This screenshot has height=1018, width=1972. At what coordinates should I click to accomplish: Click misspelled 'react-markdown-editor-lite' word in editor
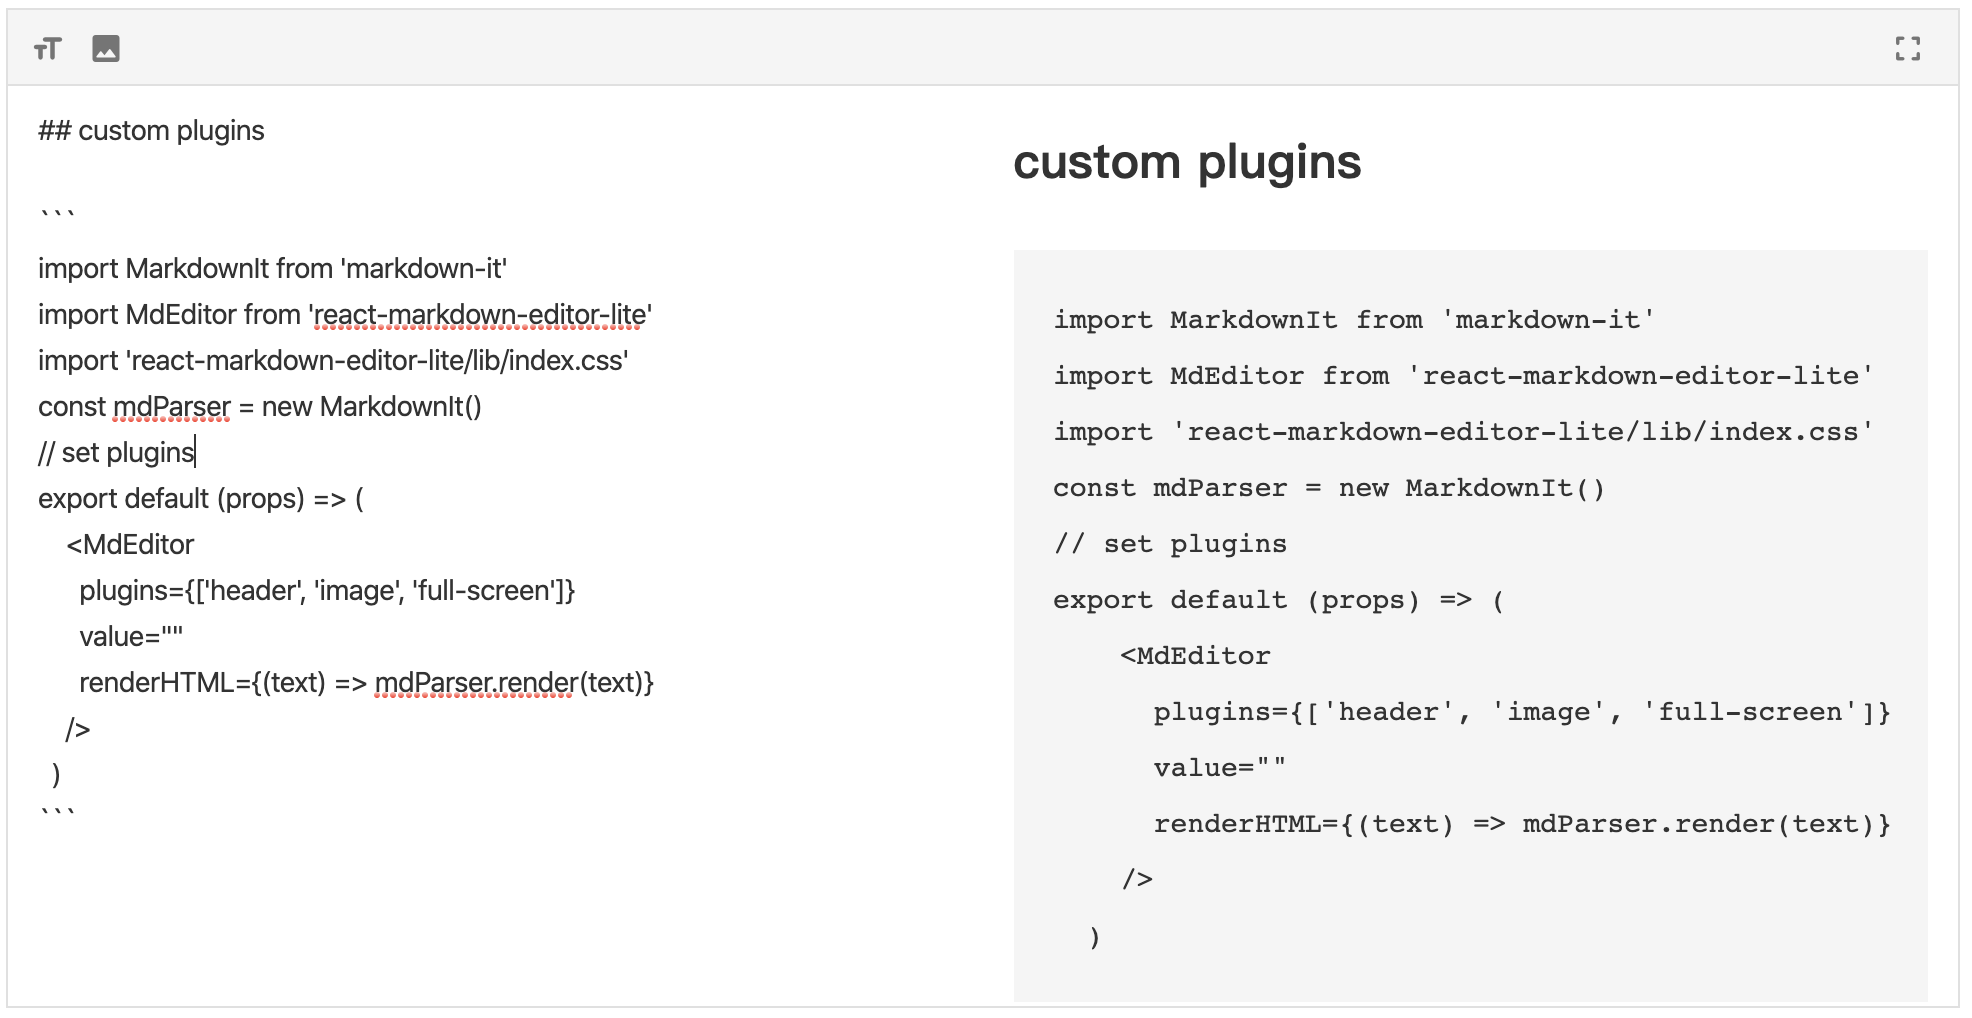[x=480, y=315]
